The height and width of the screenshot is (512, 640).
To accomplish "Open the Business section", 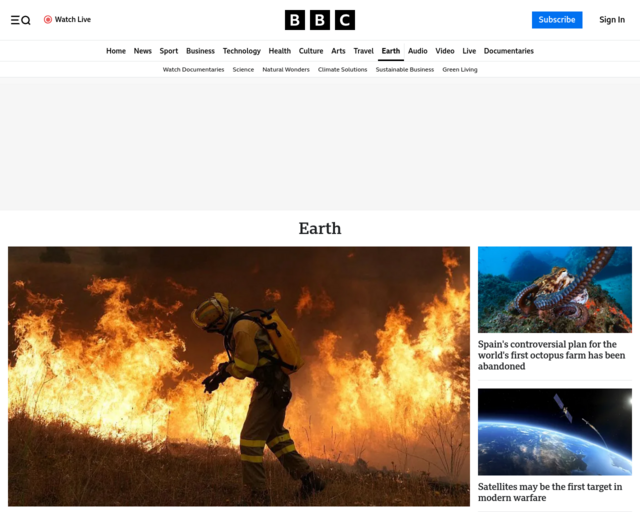I will 200,51.
